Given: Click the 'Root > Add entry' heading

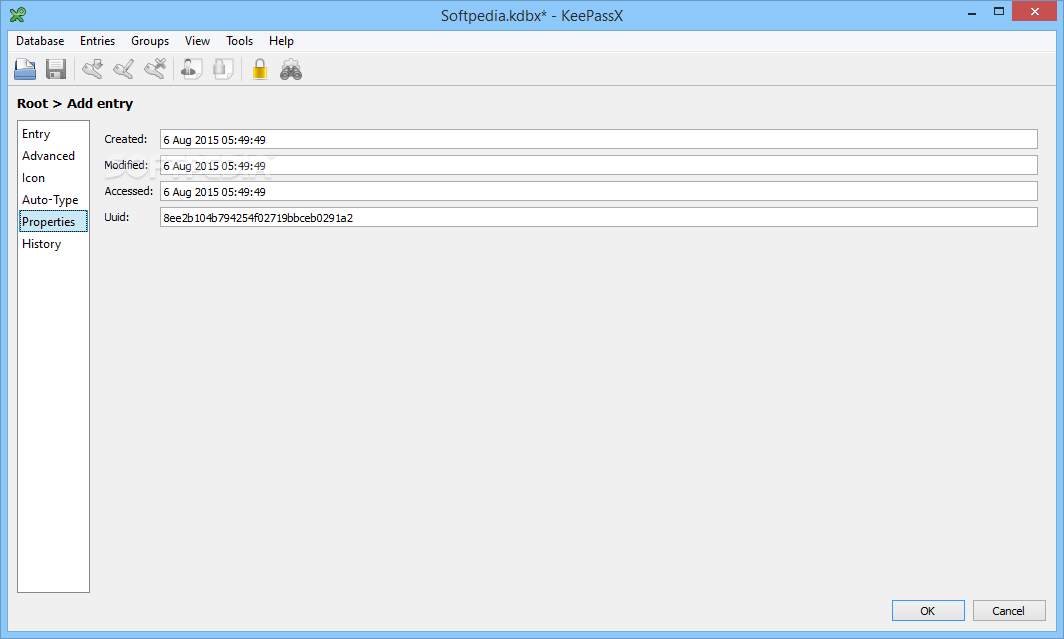Looking at the screenshot, I should 75,104.
